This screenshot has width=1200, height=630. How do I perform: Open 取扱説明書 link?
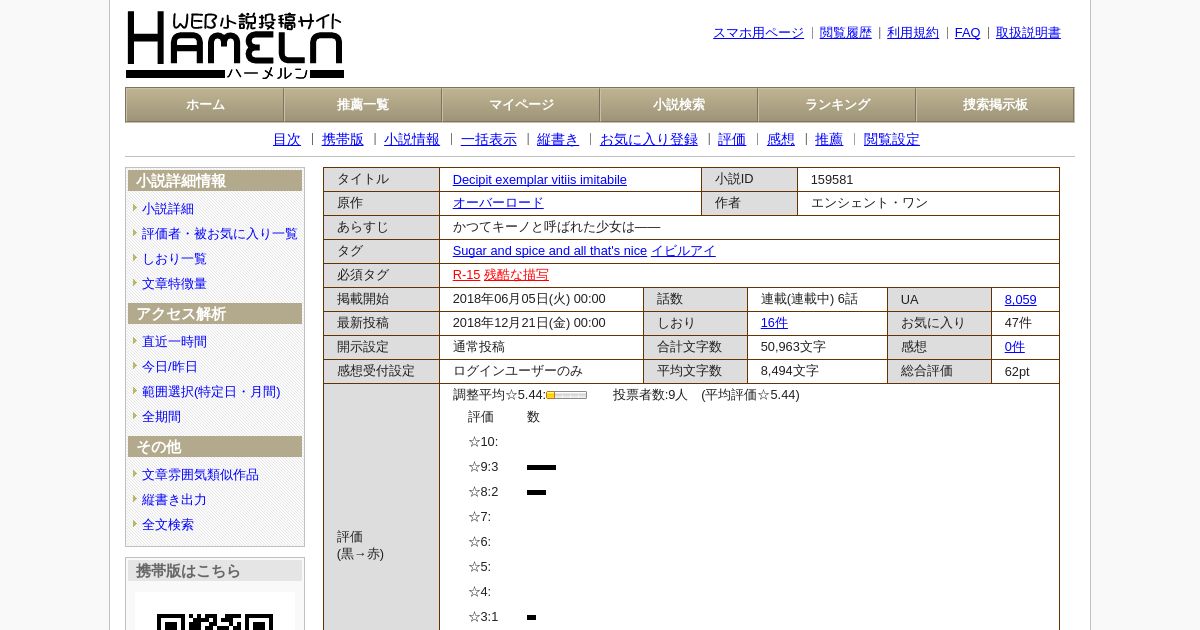(1028, 33)
